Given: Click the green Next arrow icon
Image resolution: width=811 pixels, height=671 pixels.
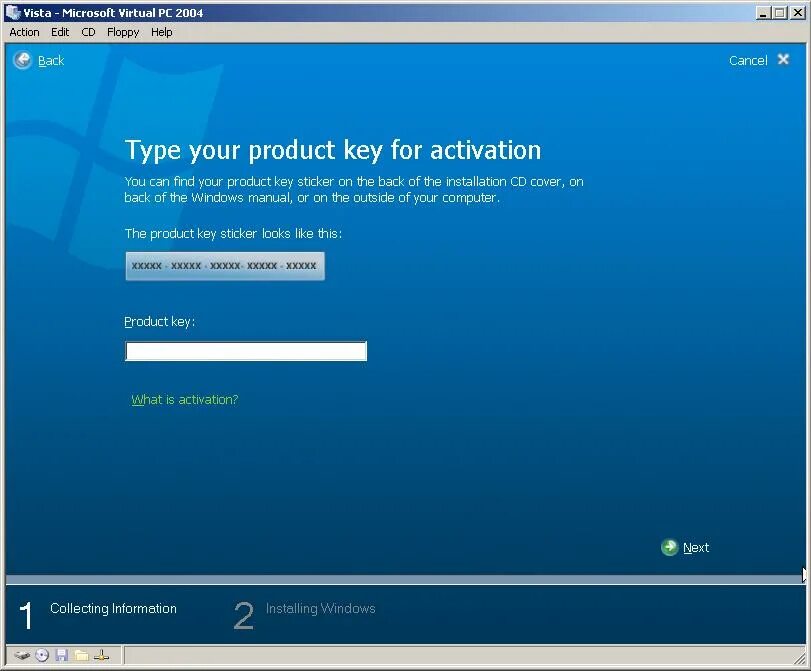Looking at the screenshot, I should pyautogui.click(x=669, y=547).
